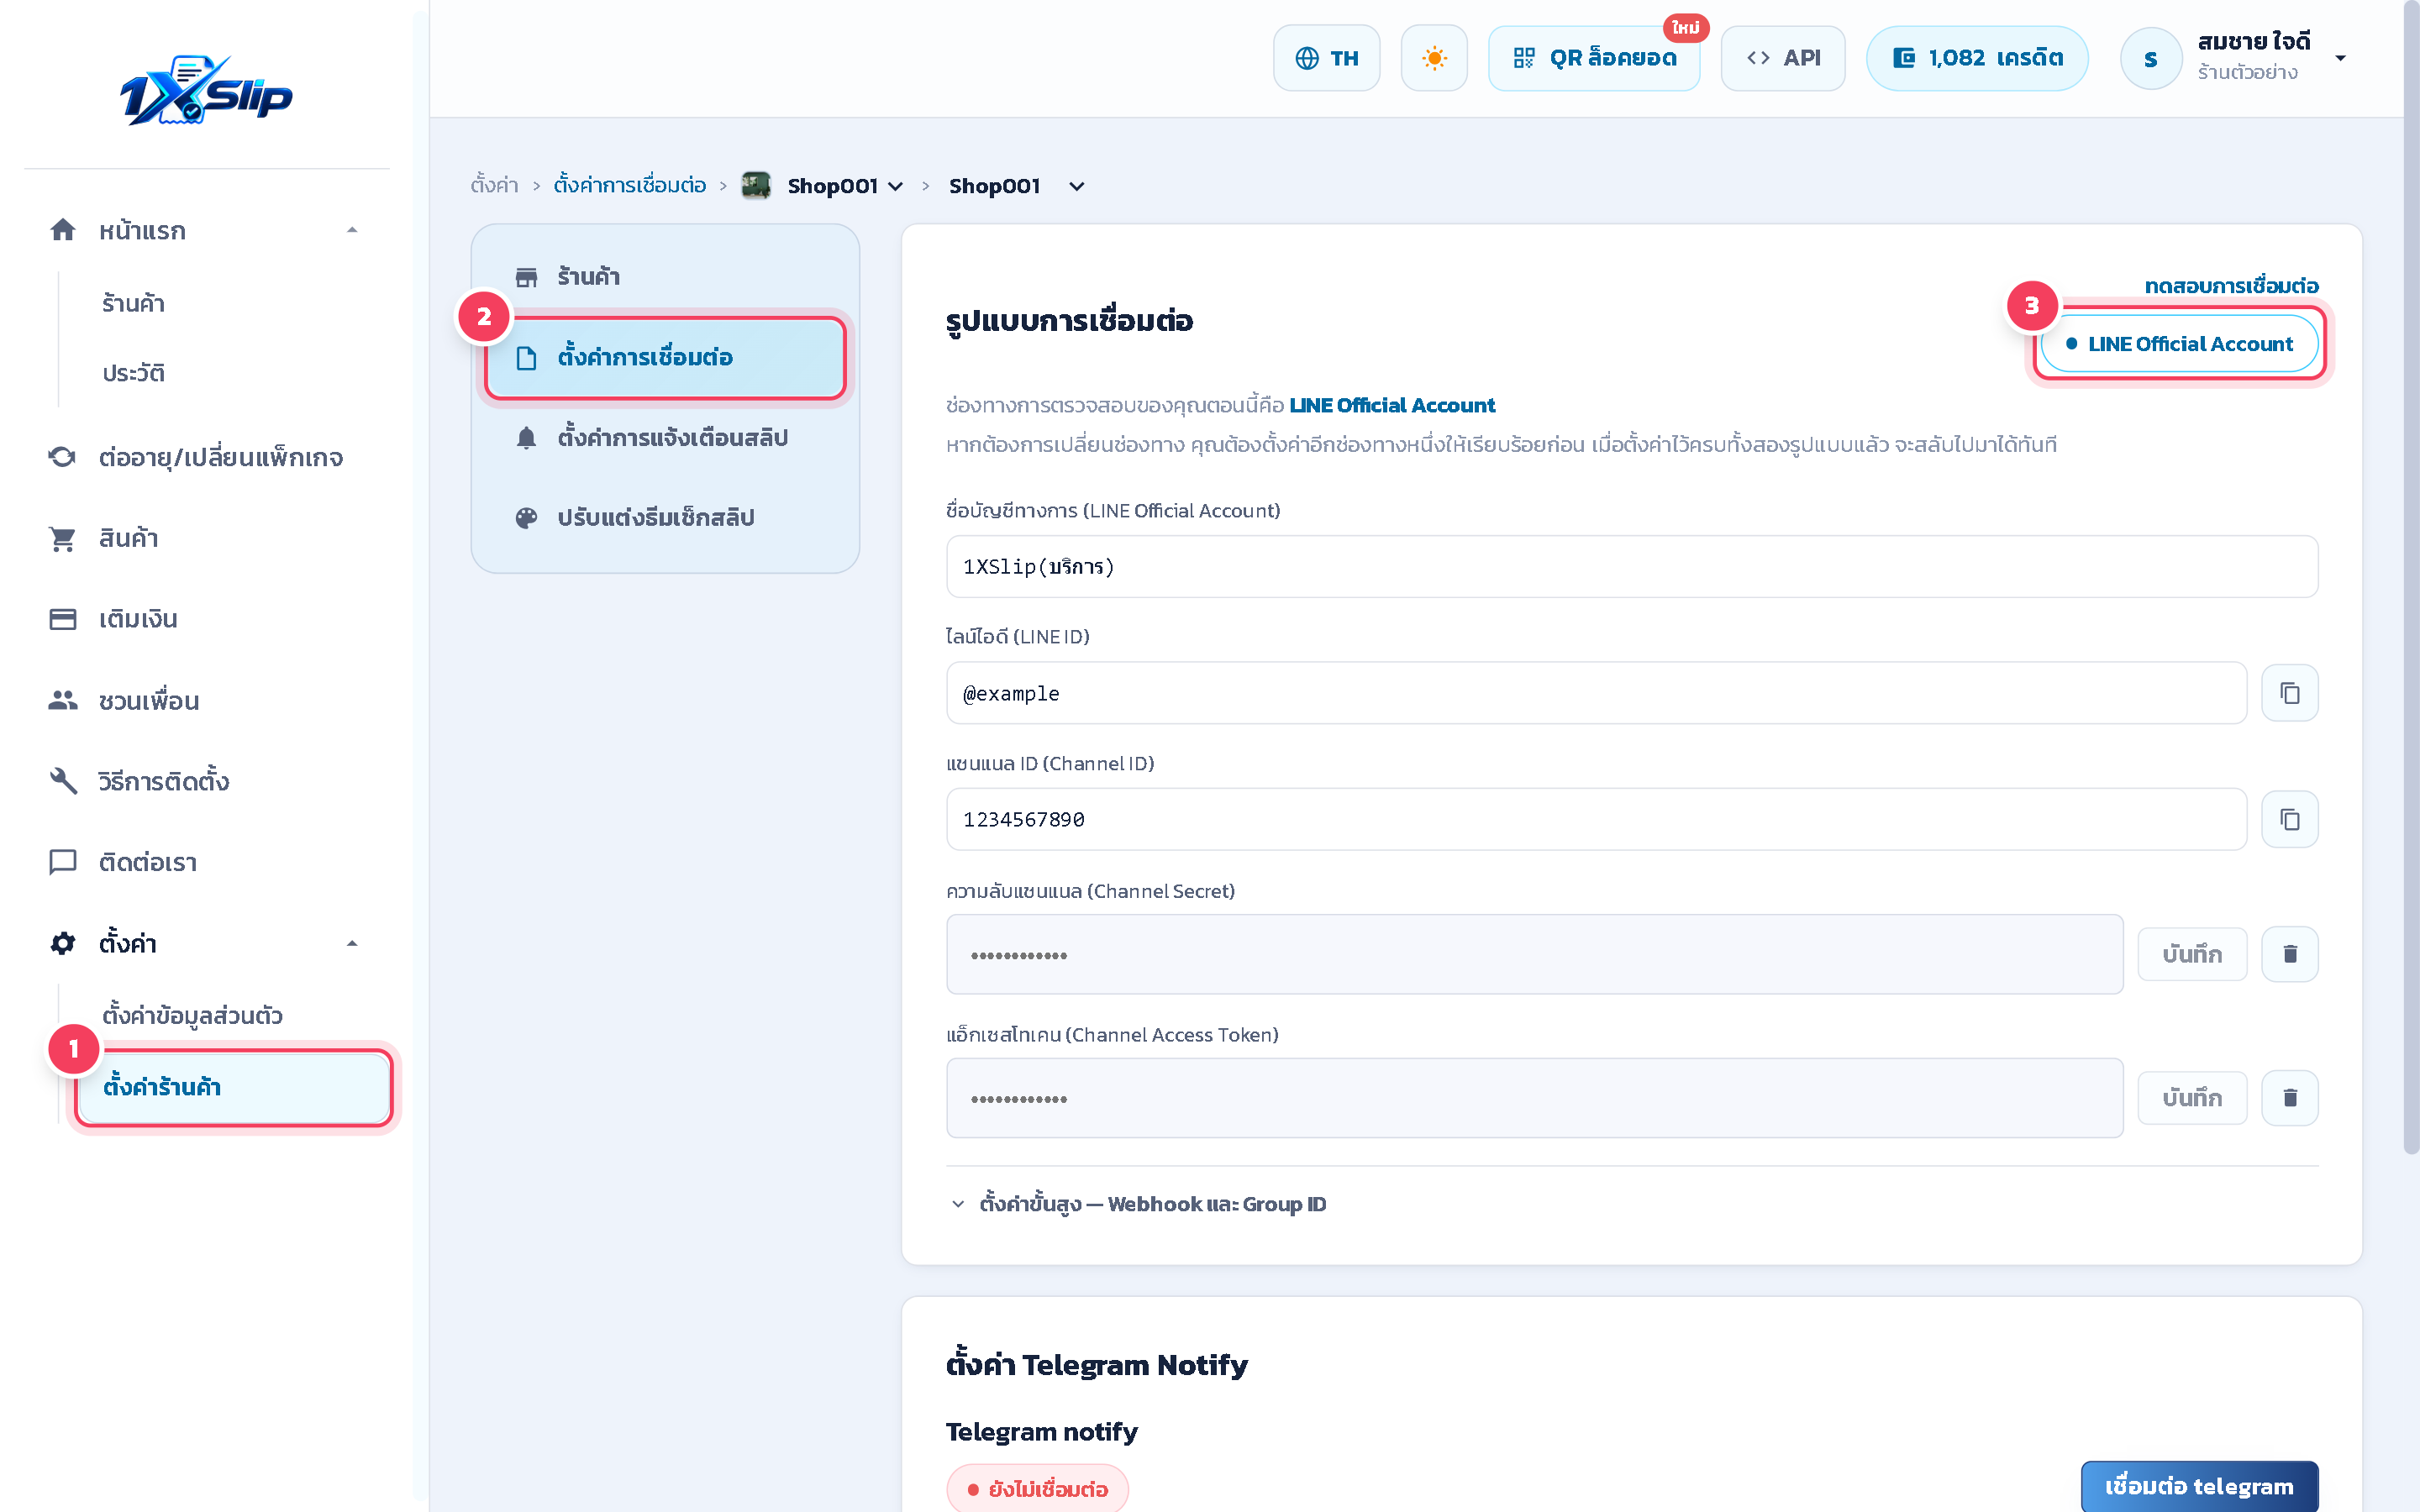Open ตั้งค่าข้อมูลส่วนตัว

click(192, 1015)
